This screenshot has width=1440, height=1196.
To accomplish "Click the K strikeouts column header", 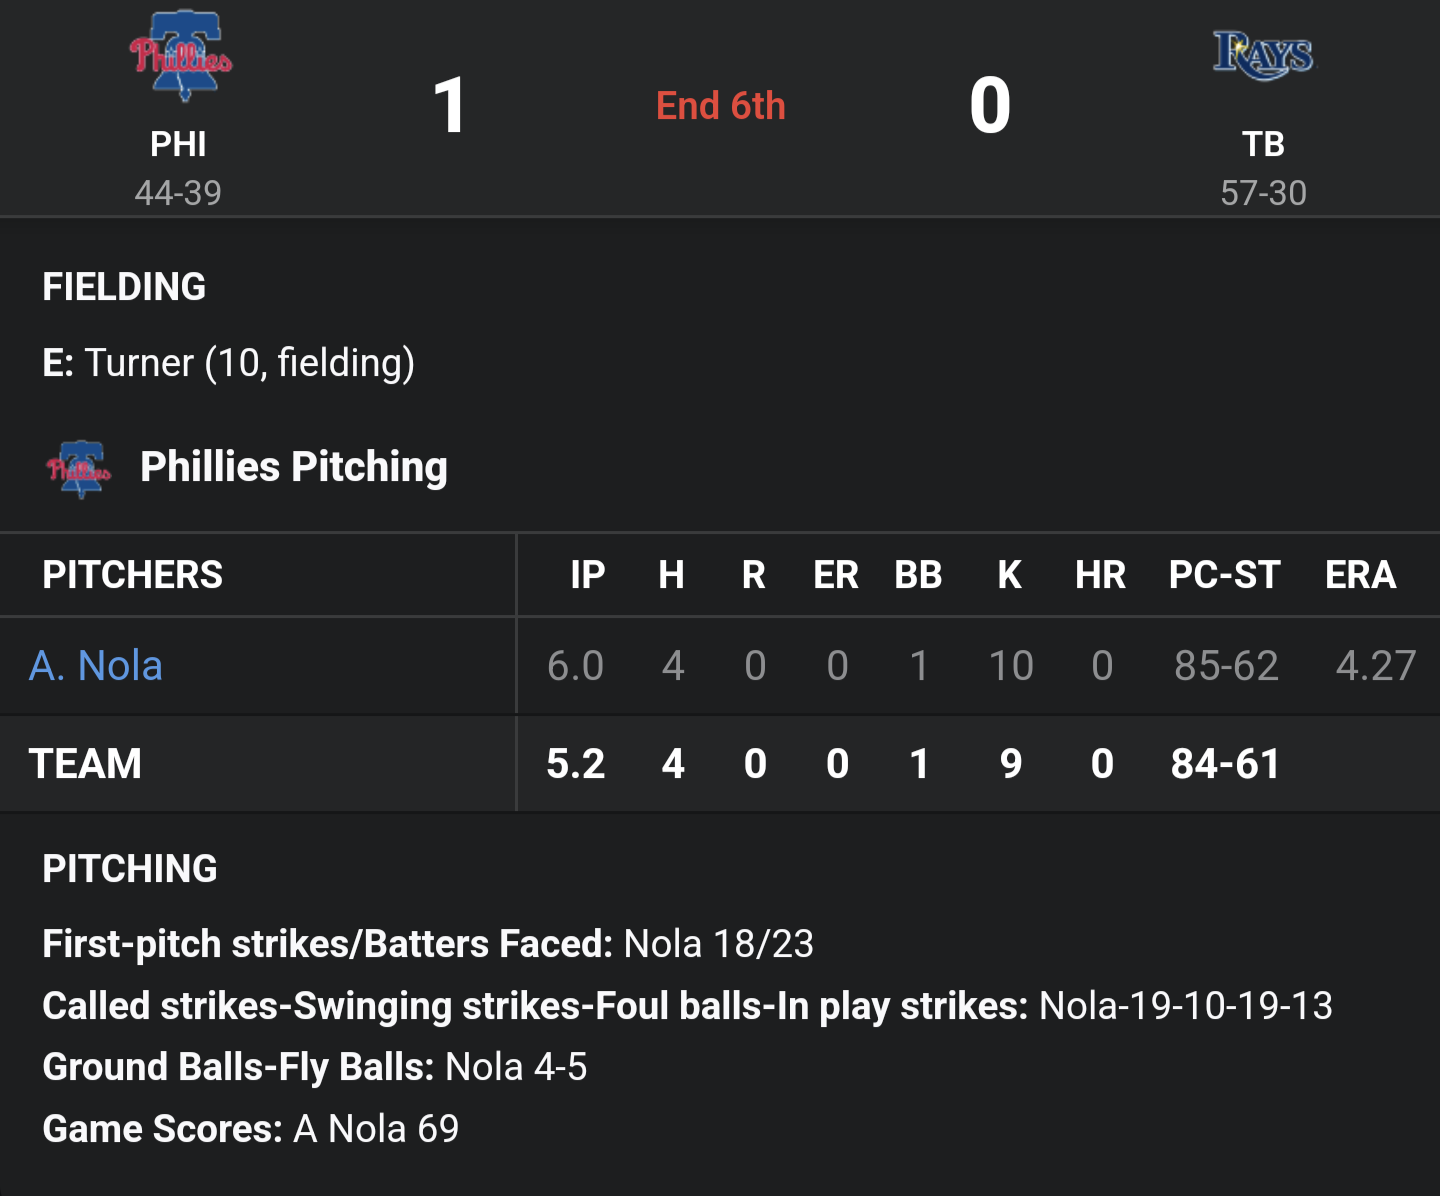I will coord(1010,575).
